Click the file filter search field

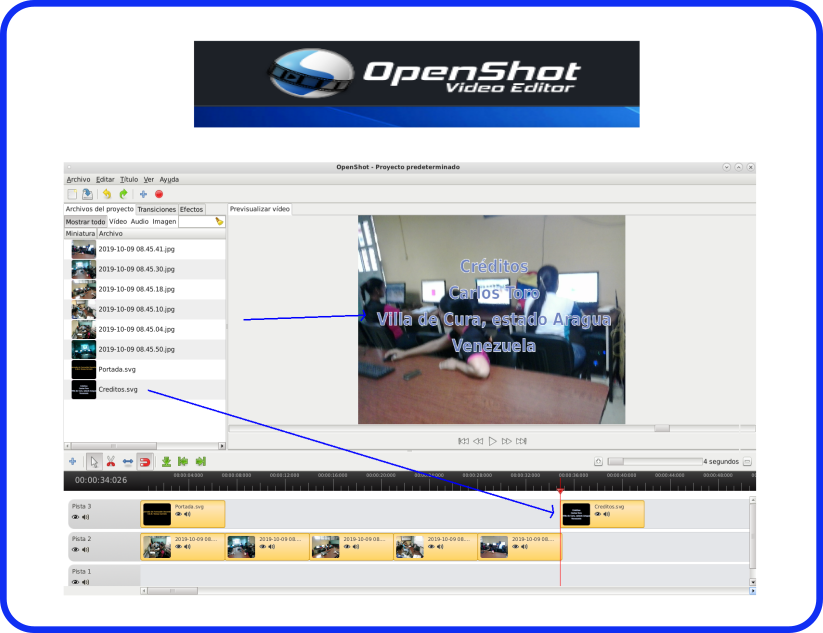(x=196, y=221)
